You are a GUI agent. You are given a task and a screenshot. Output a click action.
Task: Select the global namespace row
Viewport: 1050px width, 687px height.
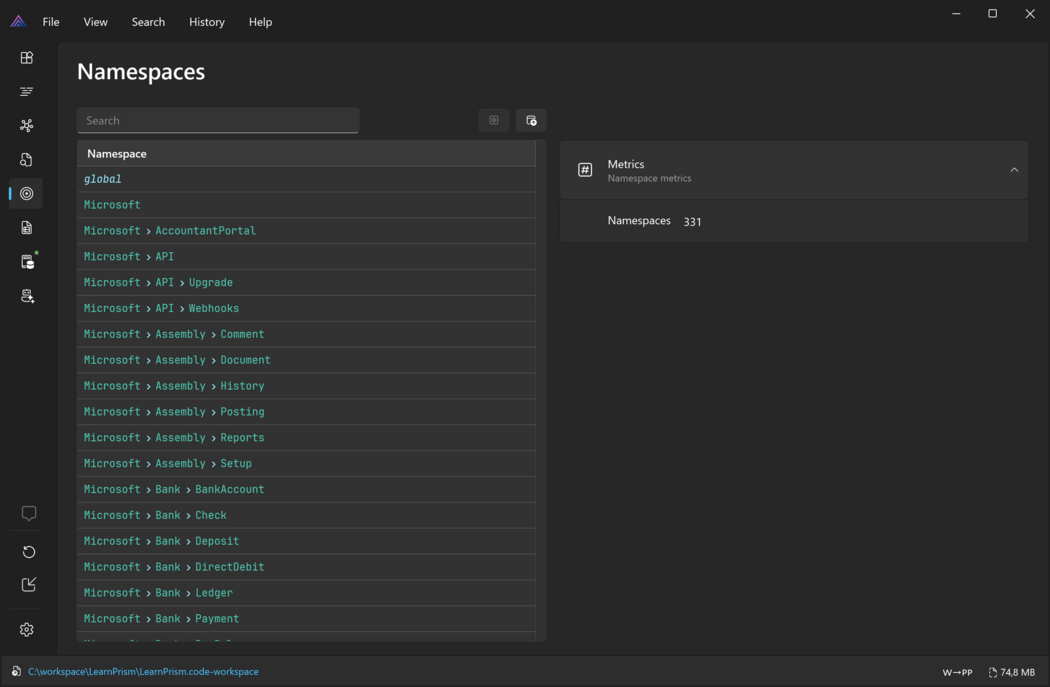point(306,179)
